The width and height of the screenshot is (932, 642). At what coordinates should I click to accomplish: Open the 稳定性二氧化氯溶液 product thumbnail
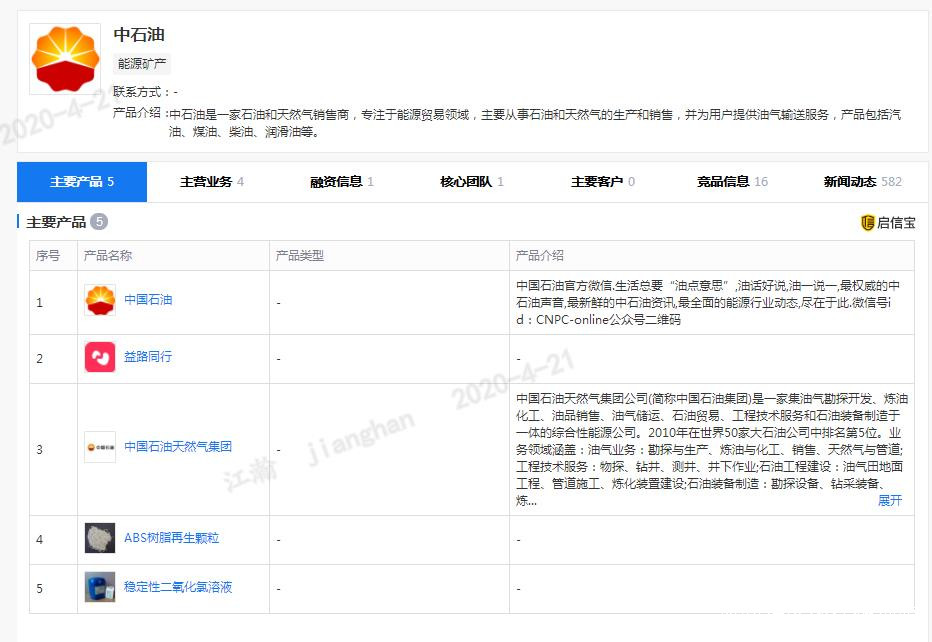pos(100,587)
